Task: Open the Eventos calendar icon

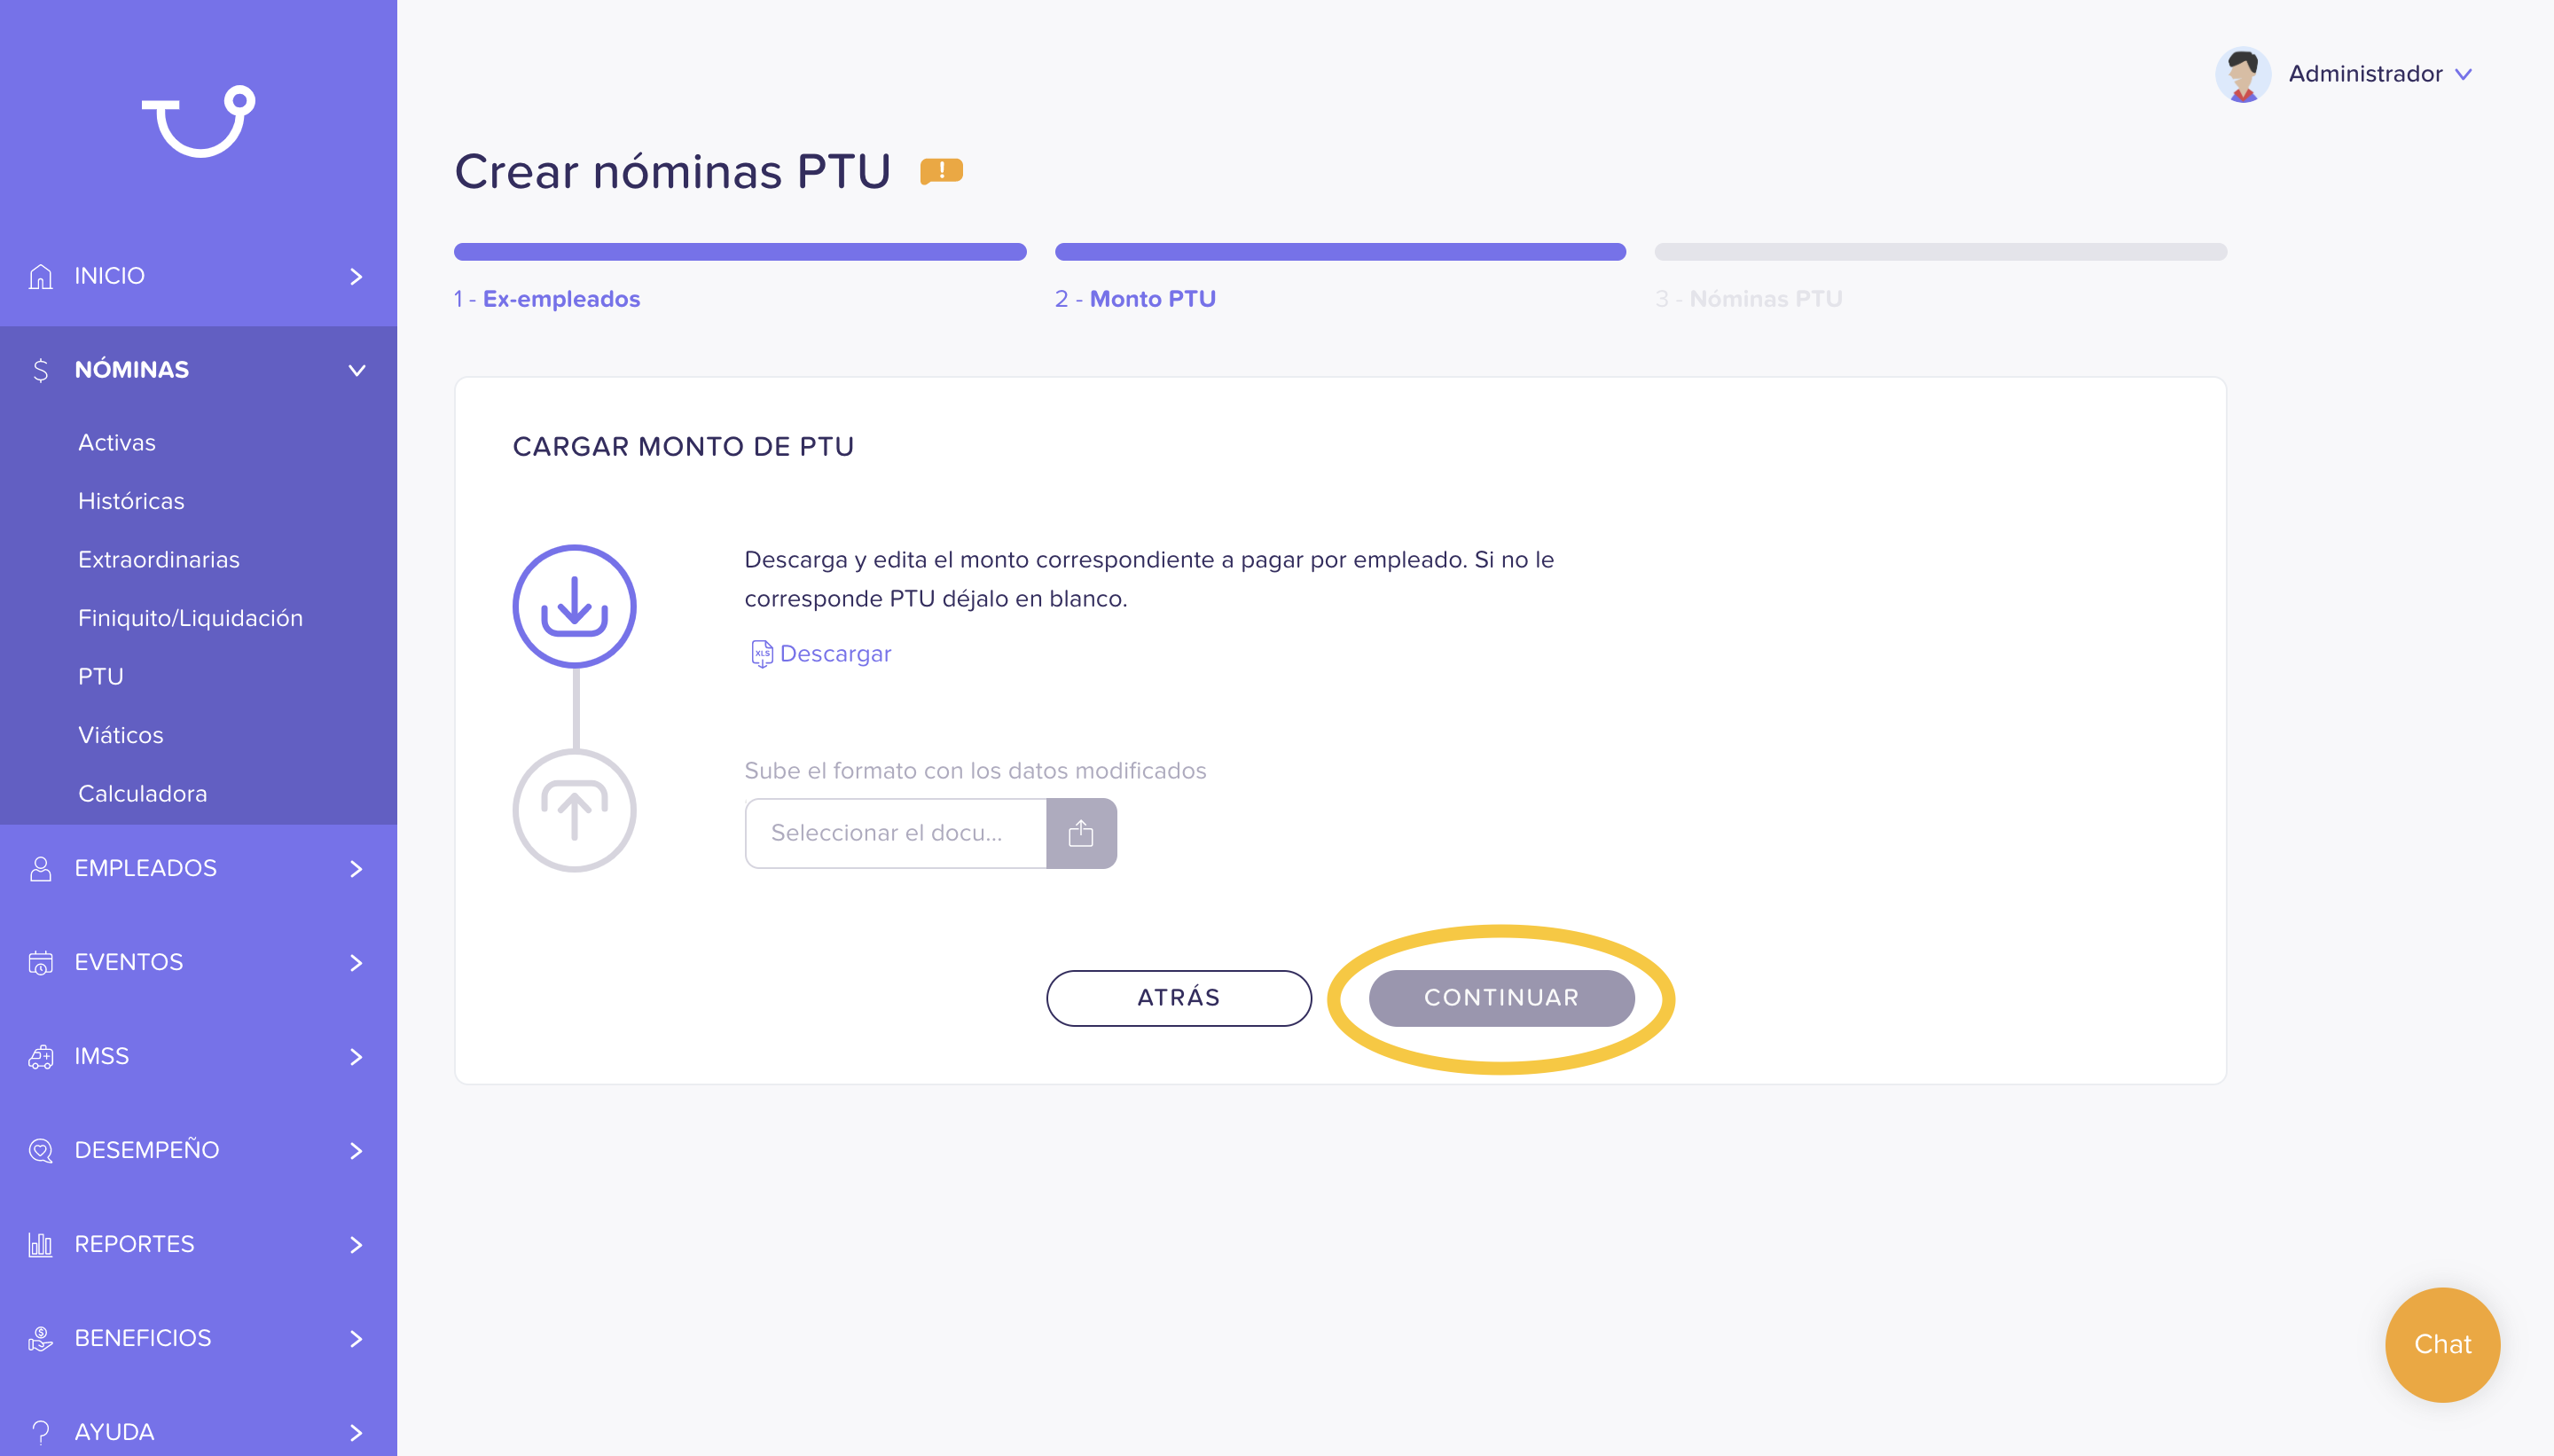Action: click(40, 962)
